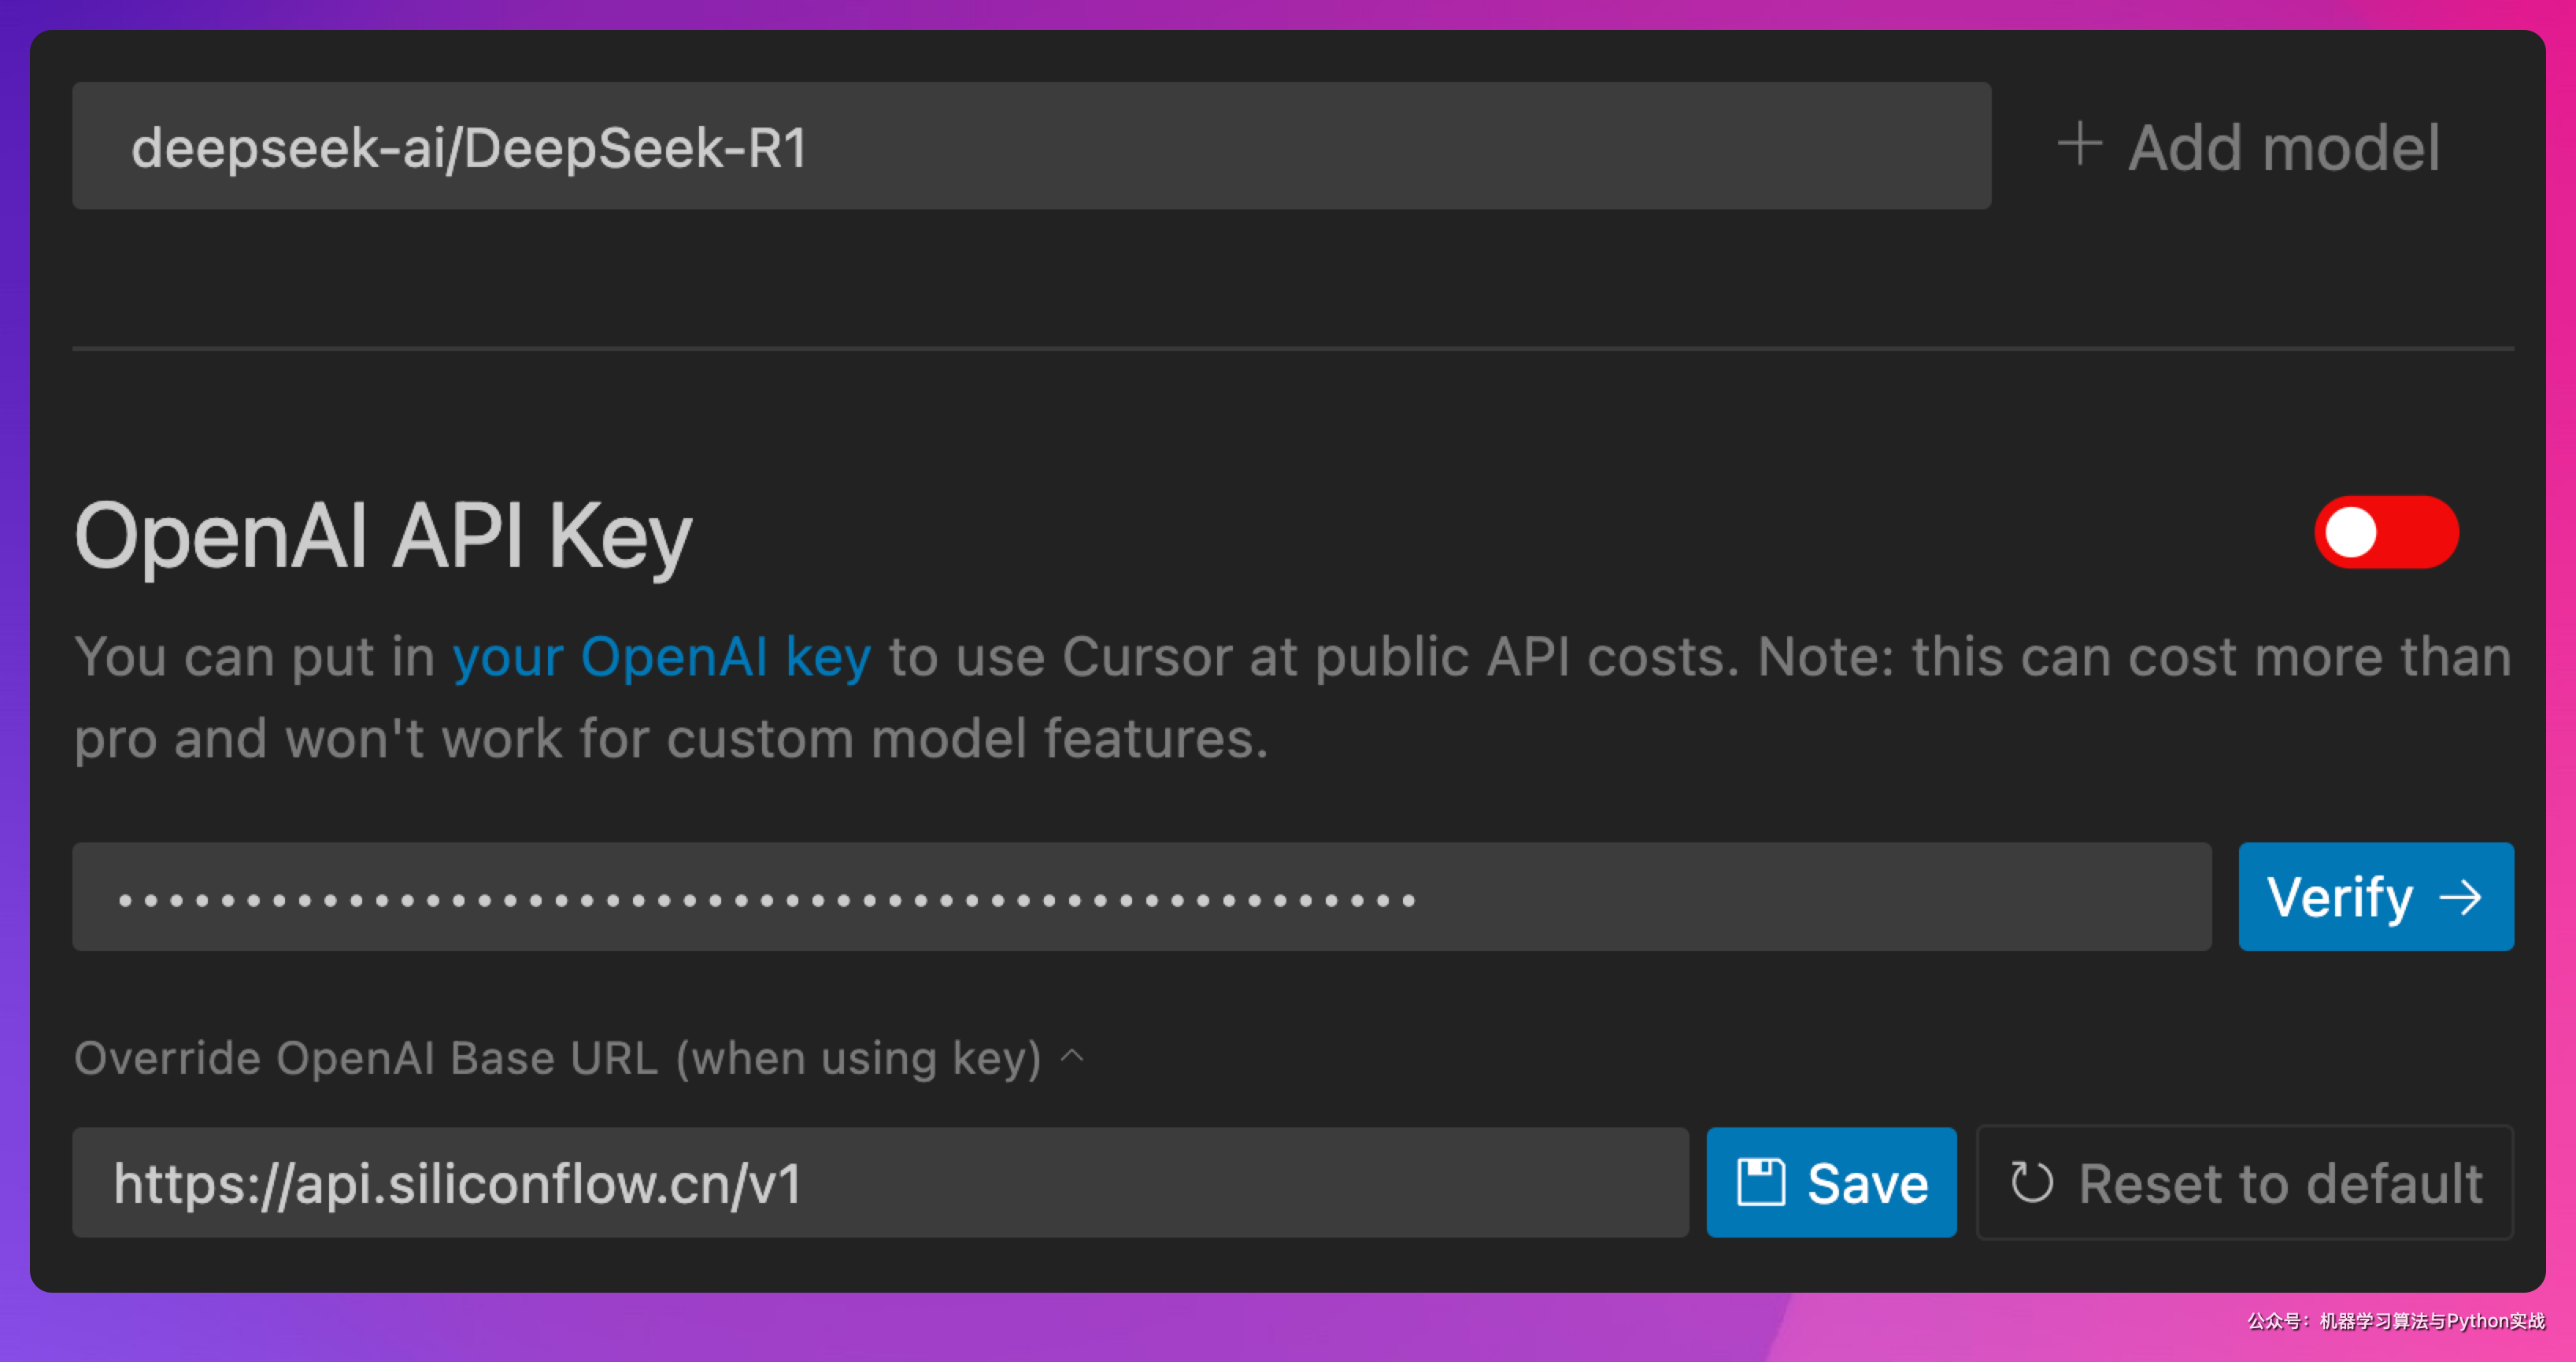Image resolution: width=2576 pixels, height=1362 pixels.
Task: Toggle the OpenAI API Key switch
Action: pos(2385,532)
